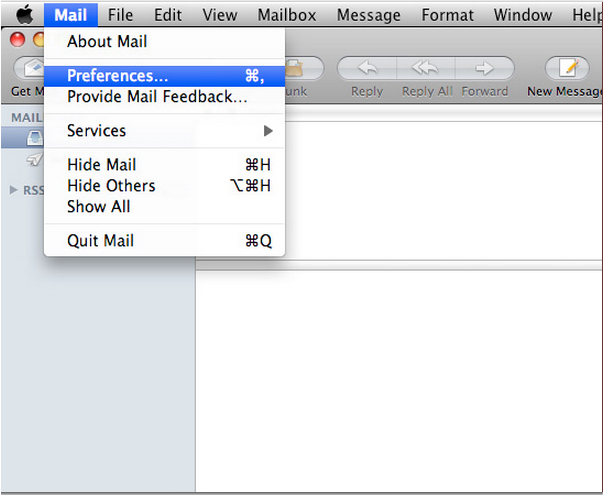This screenshot has width=603, height=497.
Task: Select Show All
Action: pyautogui.click(x=165, y=207)
